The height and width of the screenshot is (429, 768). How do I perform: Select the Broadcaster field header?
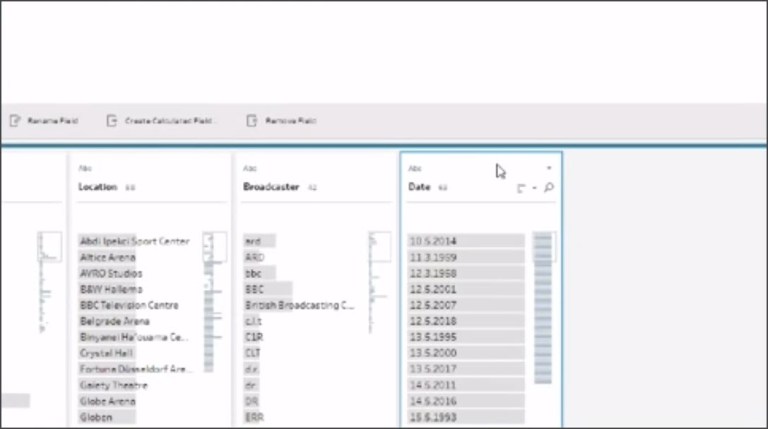[x=271, y=187]
